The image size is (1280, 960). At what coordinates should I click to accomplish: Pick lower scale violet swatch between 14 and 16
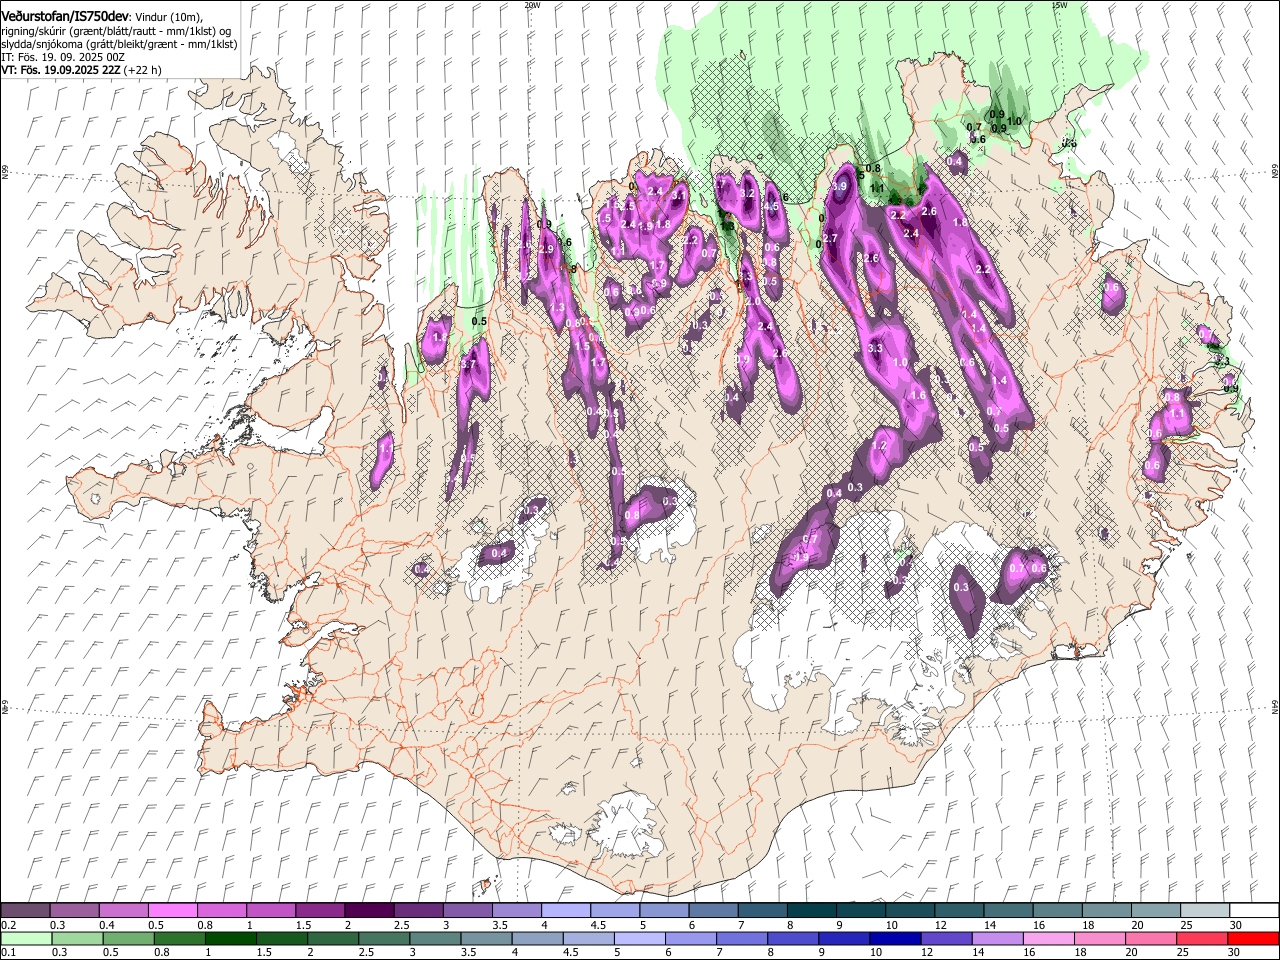pos(997,938)
